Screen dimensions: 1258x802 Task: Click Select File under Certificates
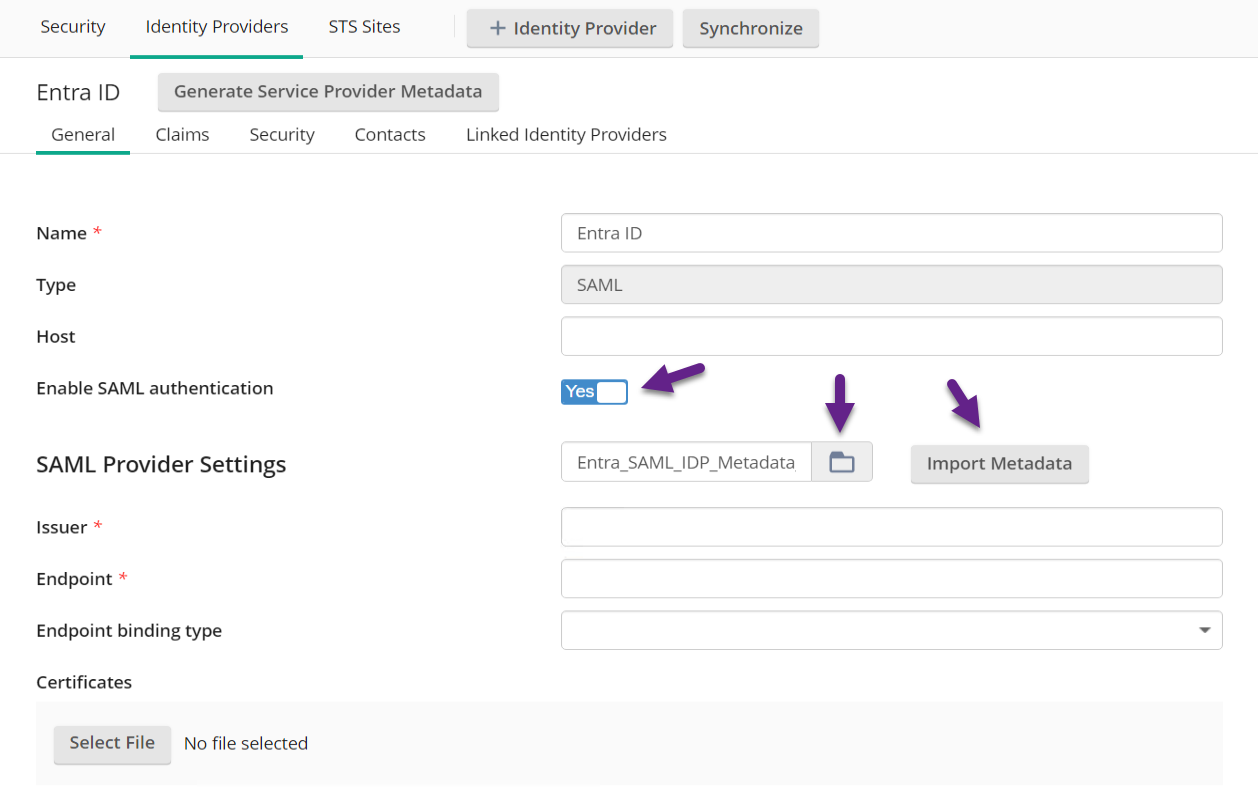tap(112, 743)
